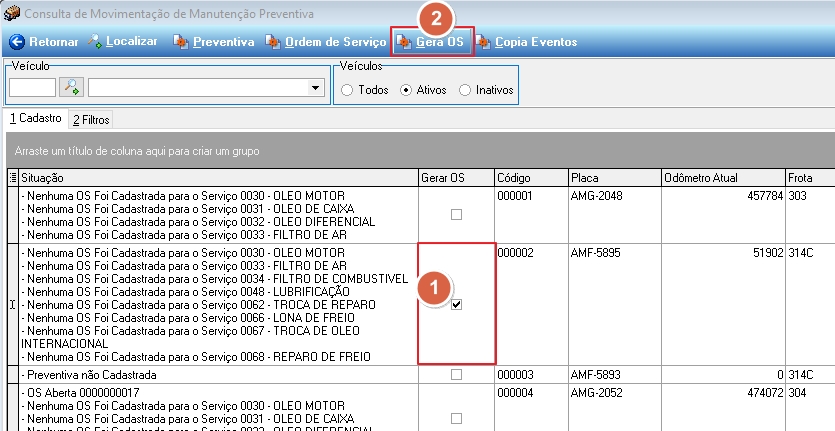Switch to the 2 Filtros tab
Screen dimensions: 835x431
tap(91, 120)
